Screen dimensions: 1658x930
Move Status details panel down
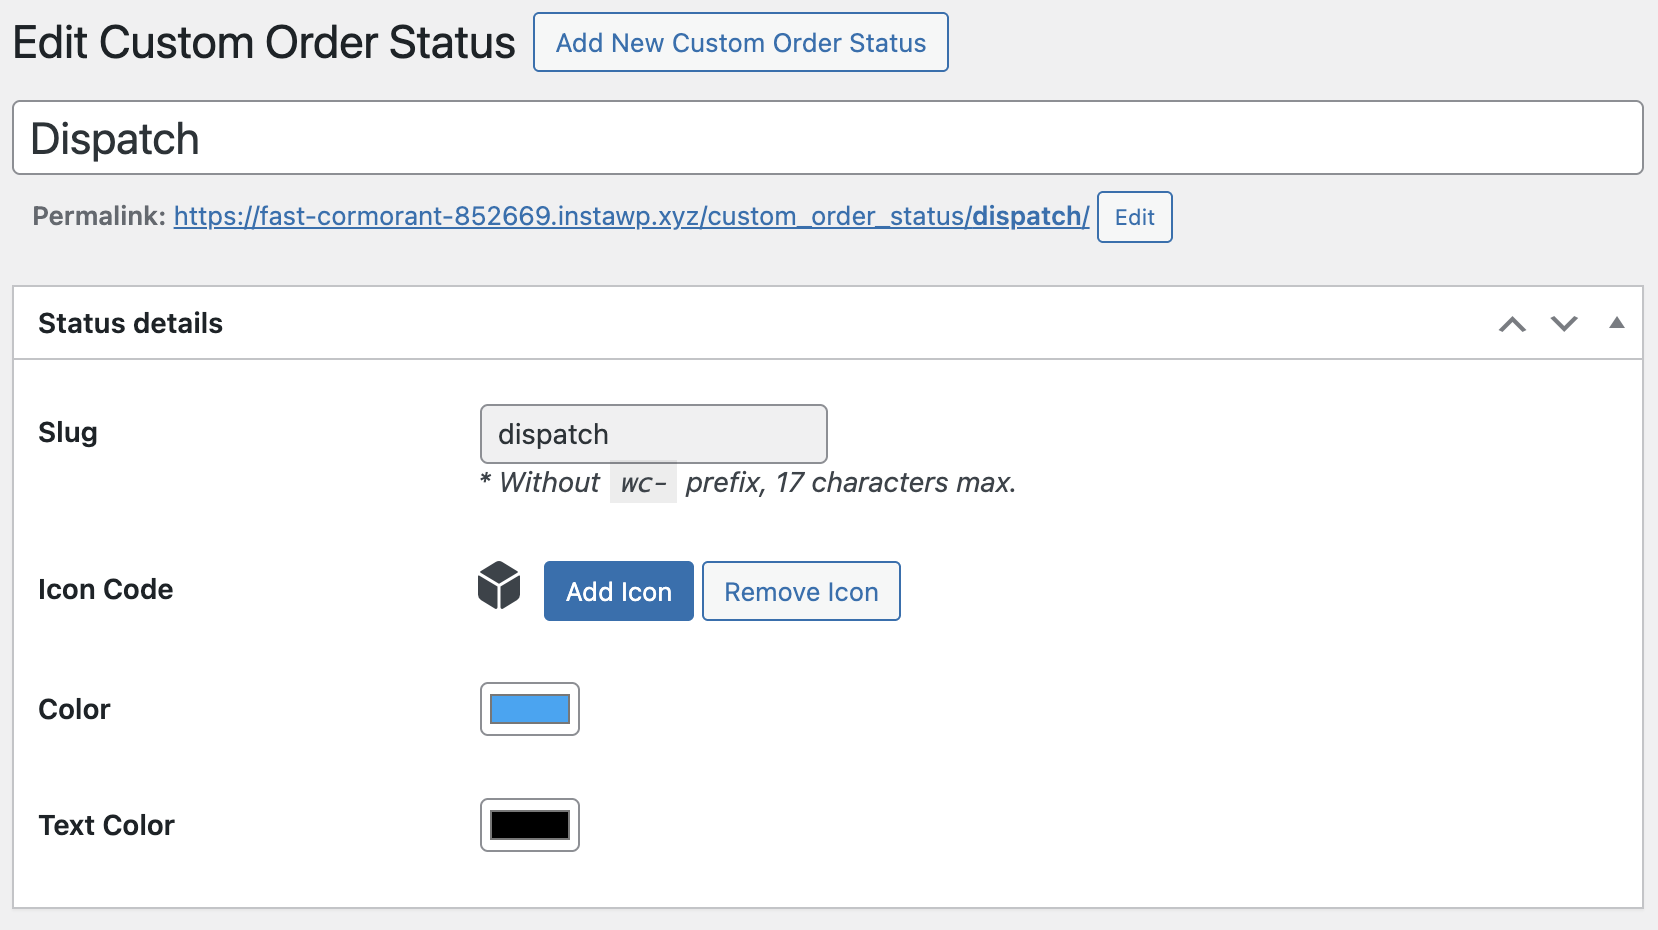click(x=1564, y=324)
